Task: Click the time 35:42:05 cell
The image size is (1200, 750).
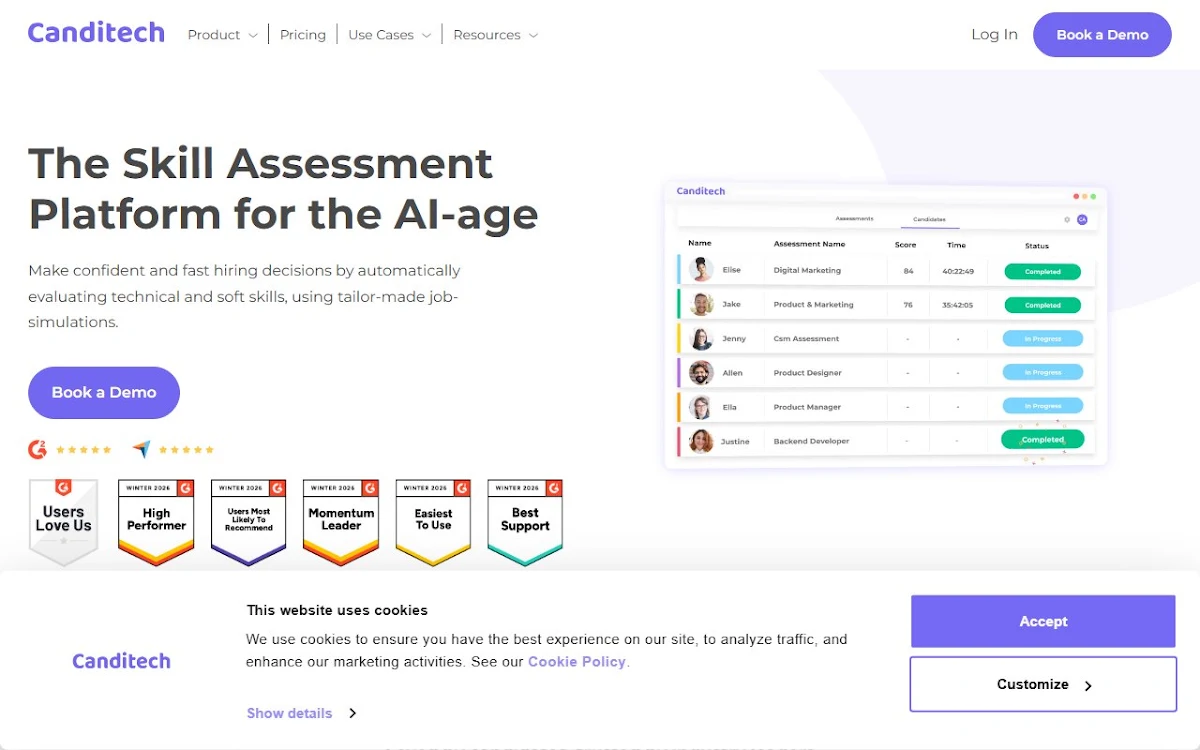Action: coord(957,305)
